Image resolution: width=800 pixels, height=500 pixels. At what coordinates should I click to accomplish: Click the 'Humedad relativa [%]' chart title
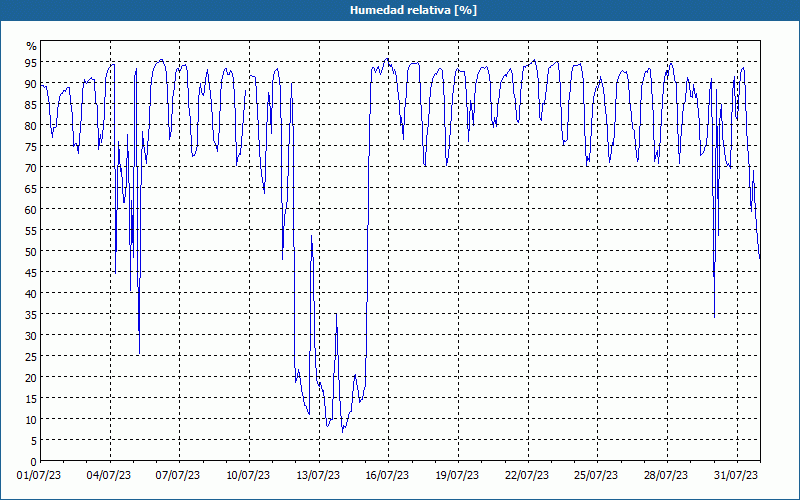point(413,10)
